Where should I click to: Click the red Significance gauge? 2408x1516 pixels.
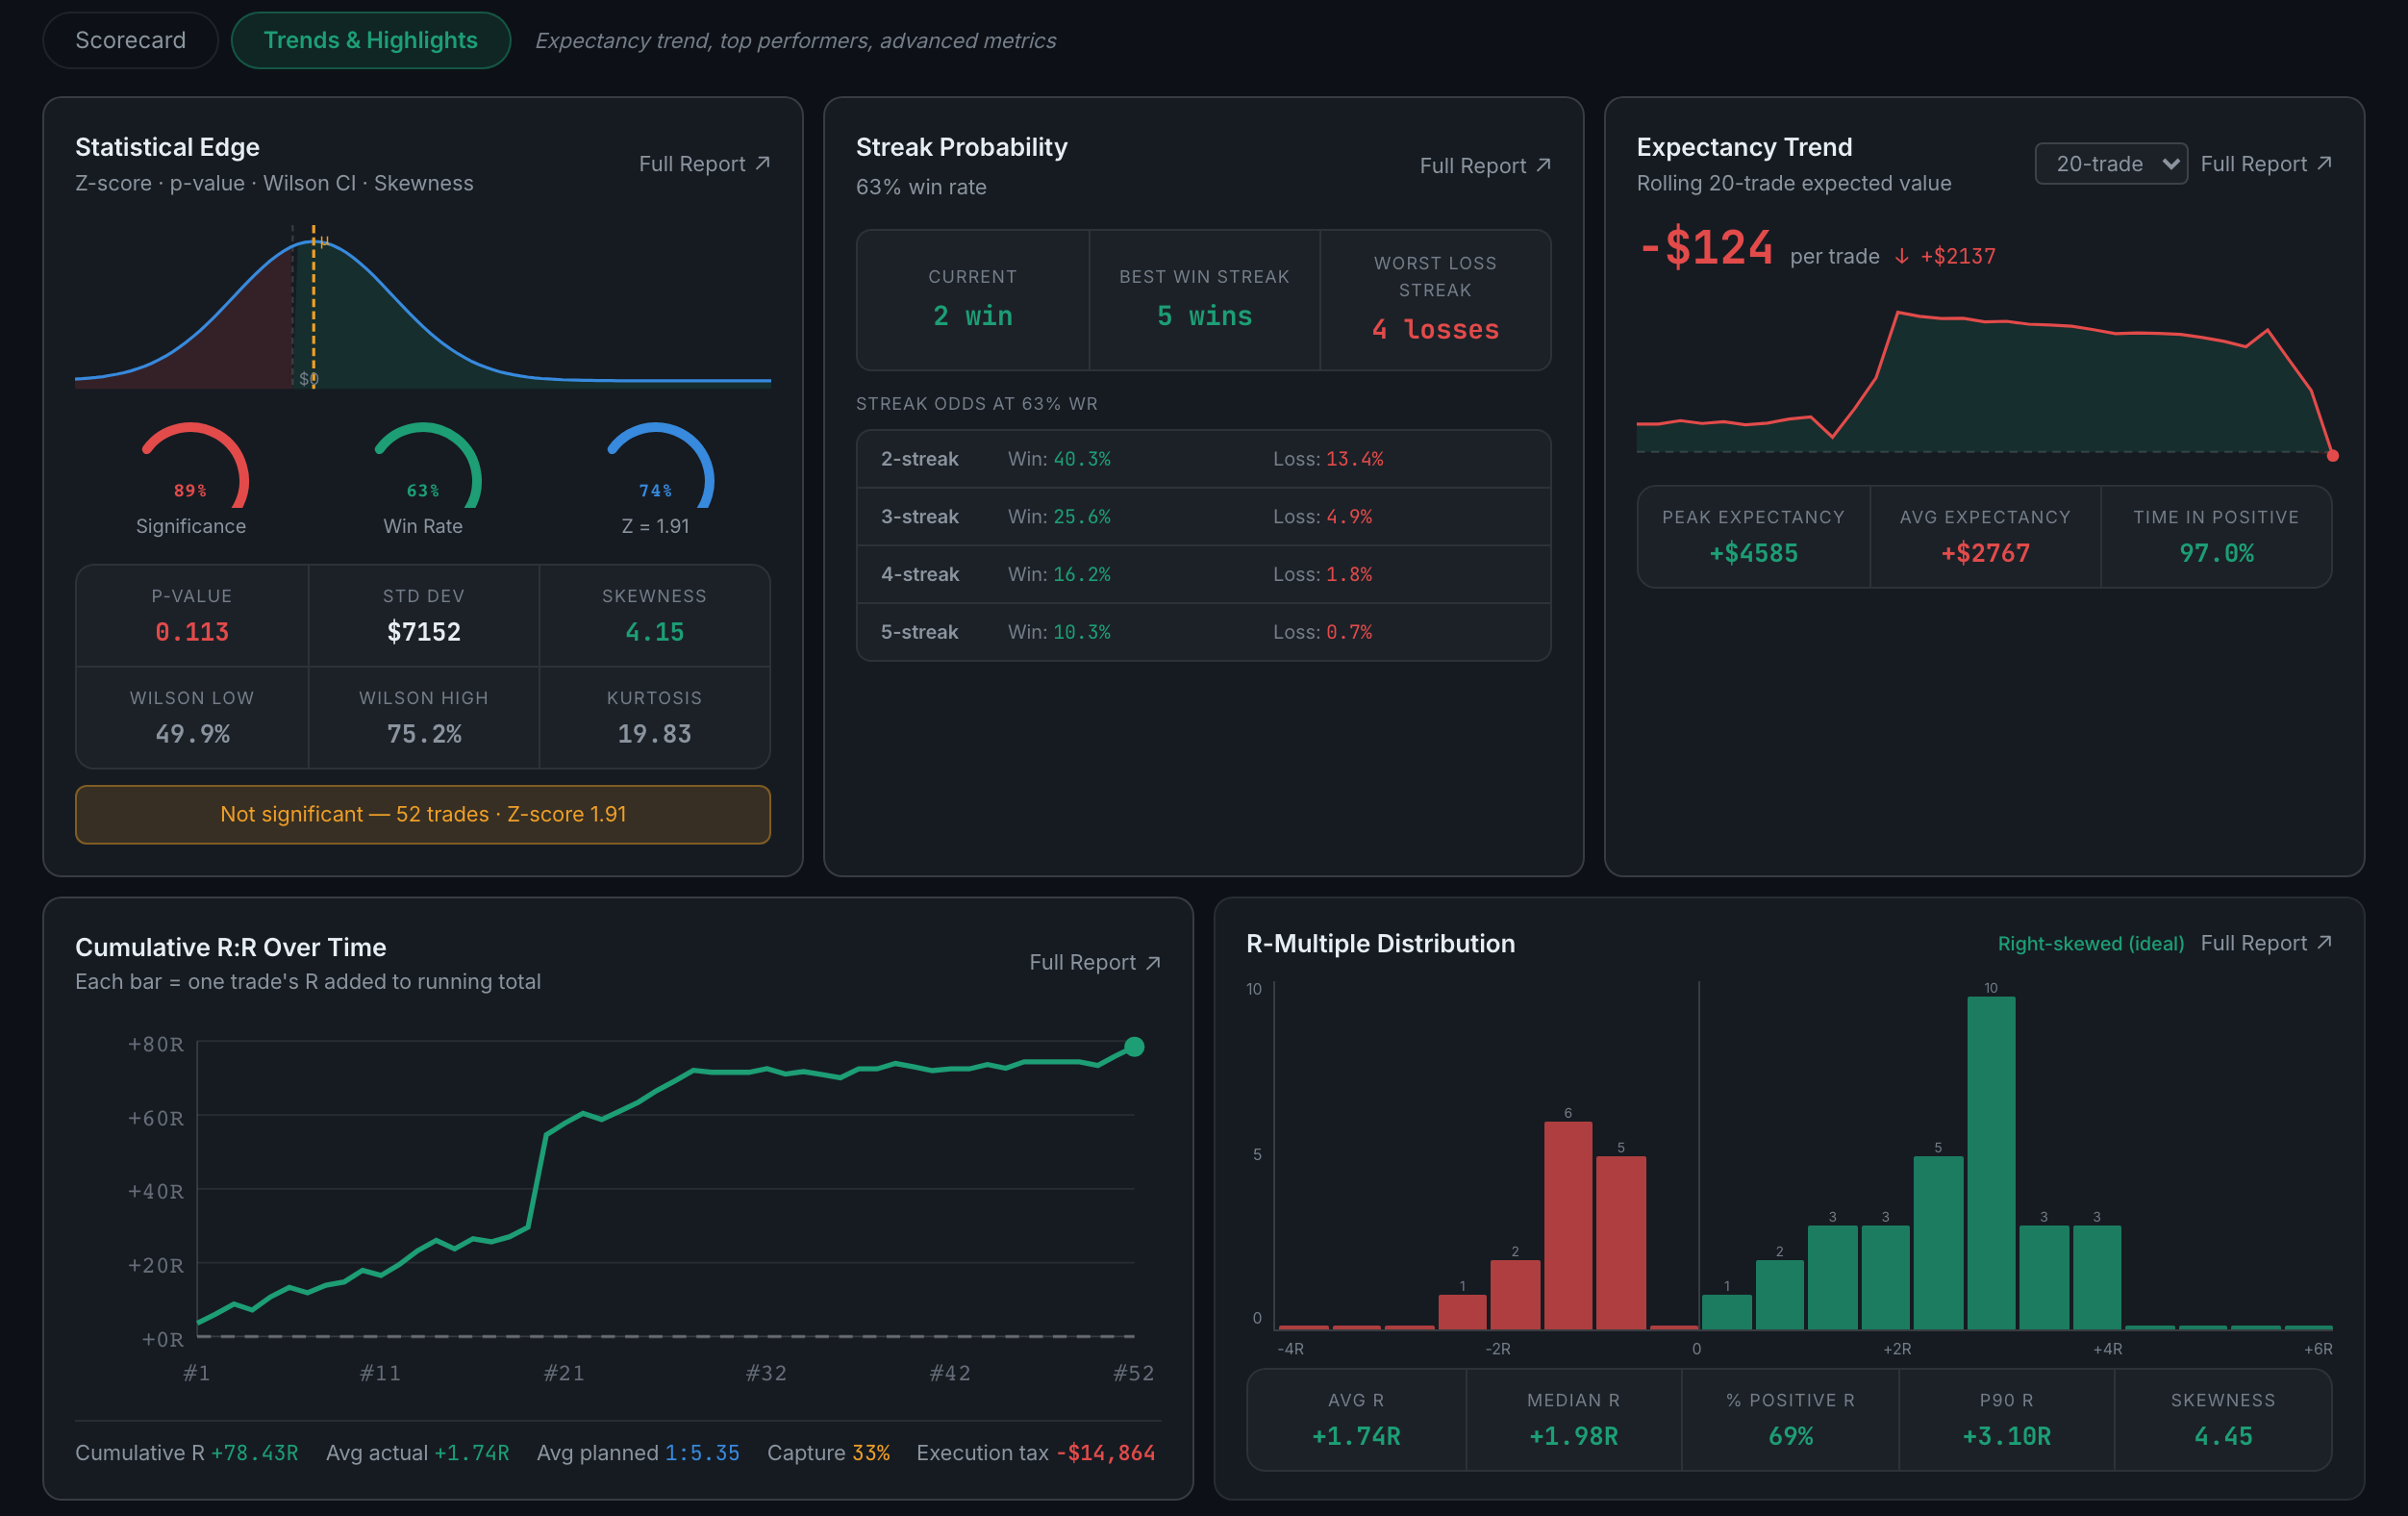(191, 466)
